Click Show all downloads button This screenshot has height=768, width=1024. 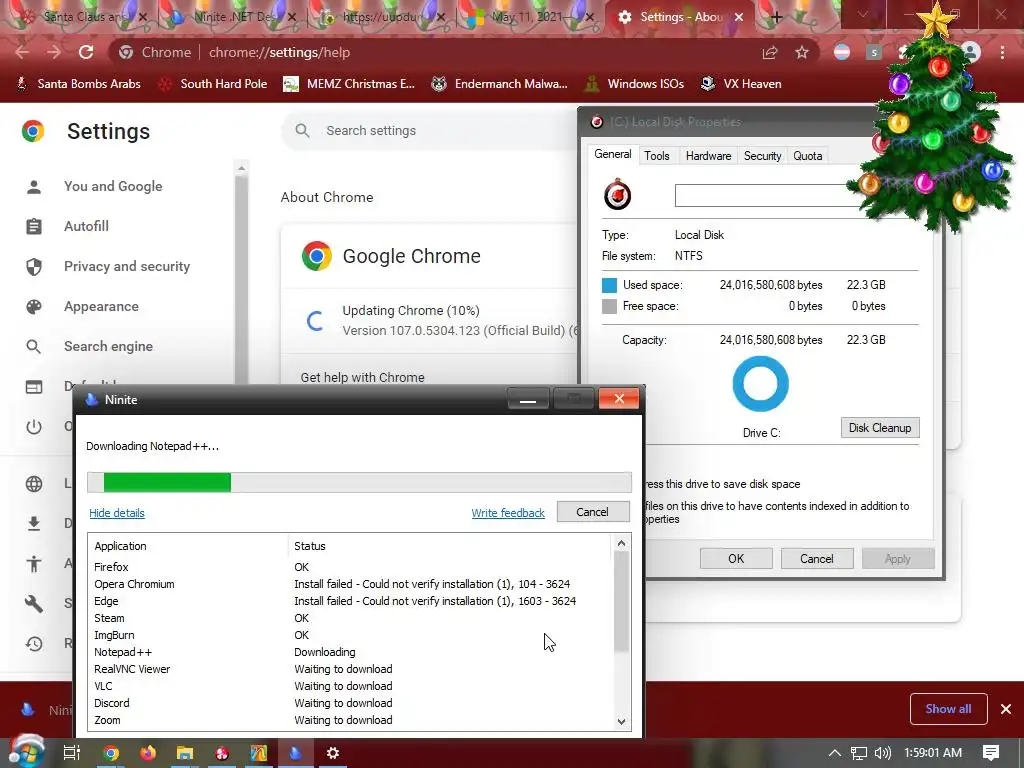[948, 709]
